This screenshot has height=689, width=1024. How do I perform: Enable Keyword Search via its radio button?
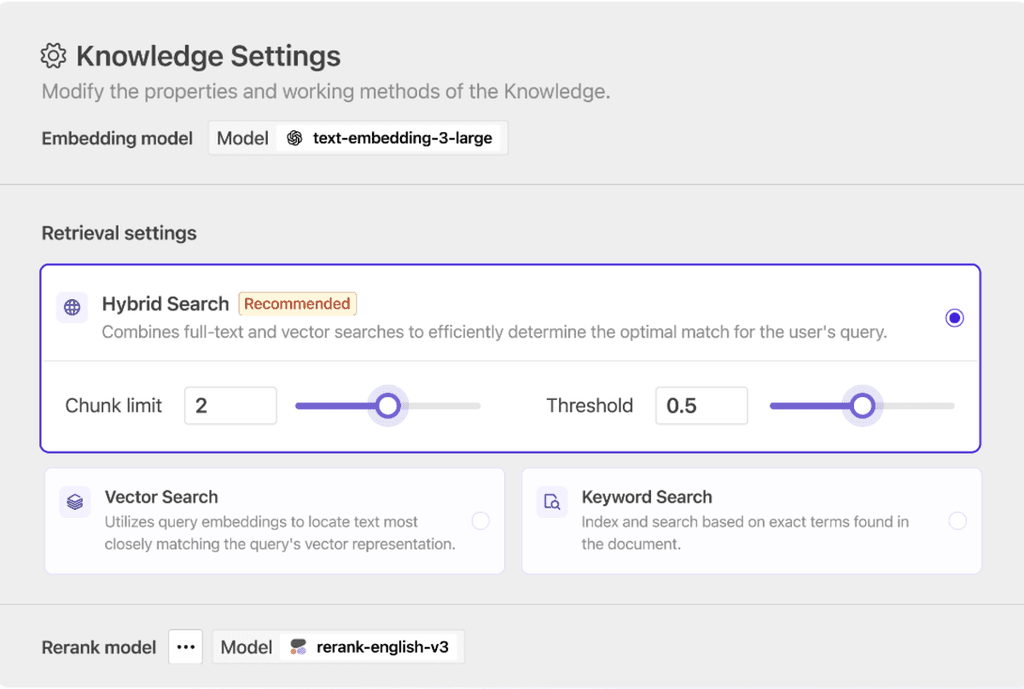click(x=957, y=521)
